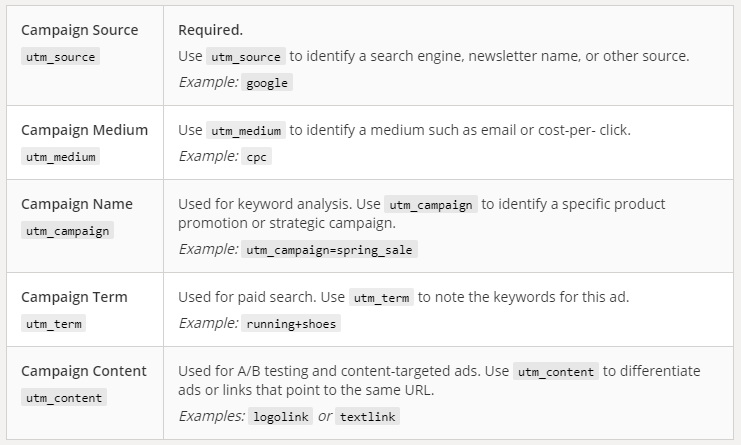Select the utm_source code tag under Campaign Source
Image resolution: width=741 pixels, height=445 pixels.
61,57
